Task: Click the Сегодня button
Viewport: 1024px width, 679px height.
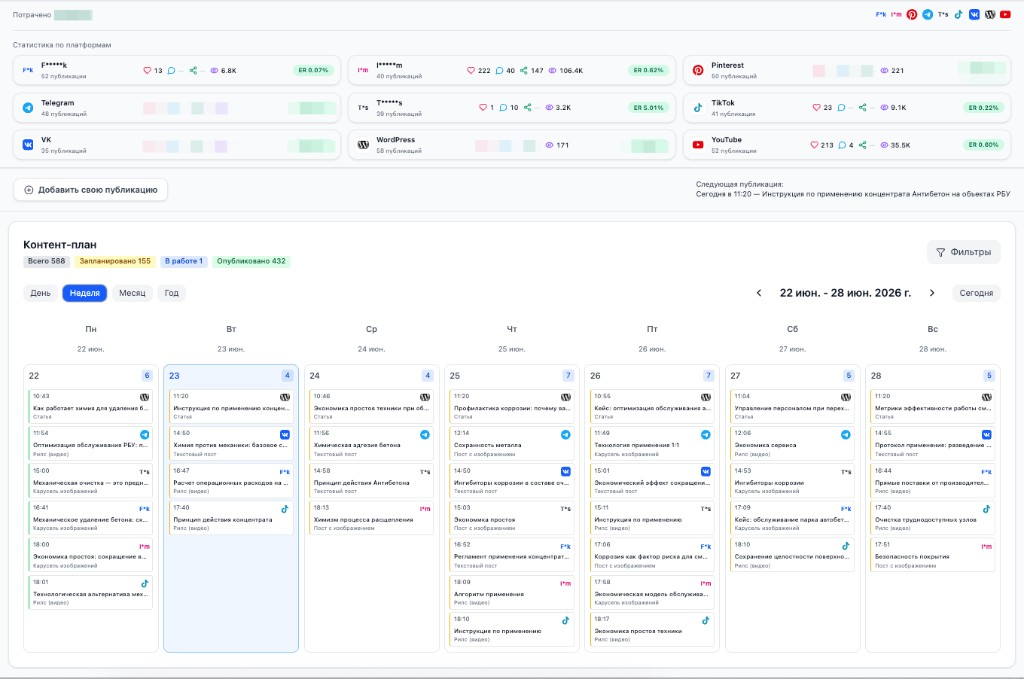Action: [976, 293]
